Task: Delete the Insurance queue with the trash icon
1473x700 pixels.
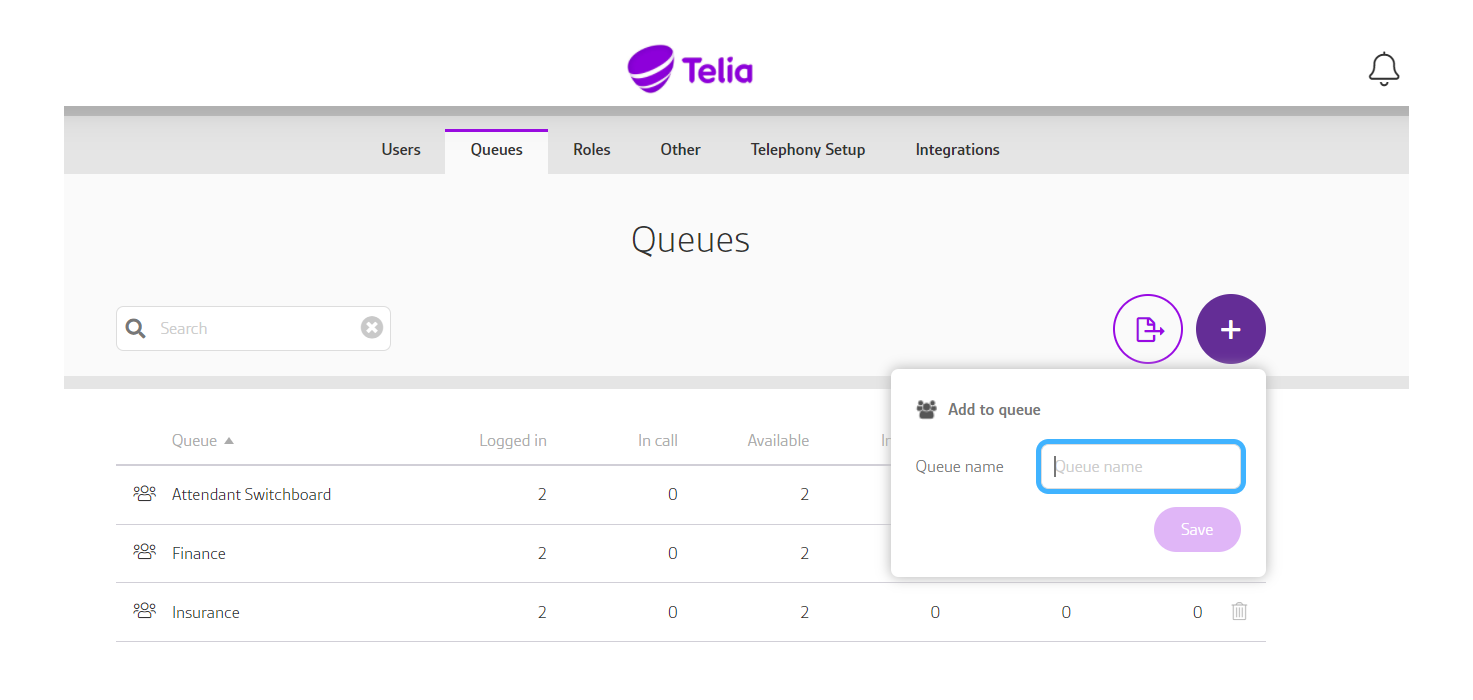Action: click(x=1239, y=611)
